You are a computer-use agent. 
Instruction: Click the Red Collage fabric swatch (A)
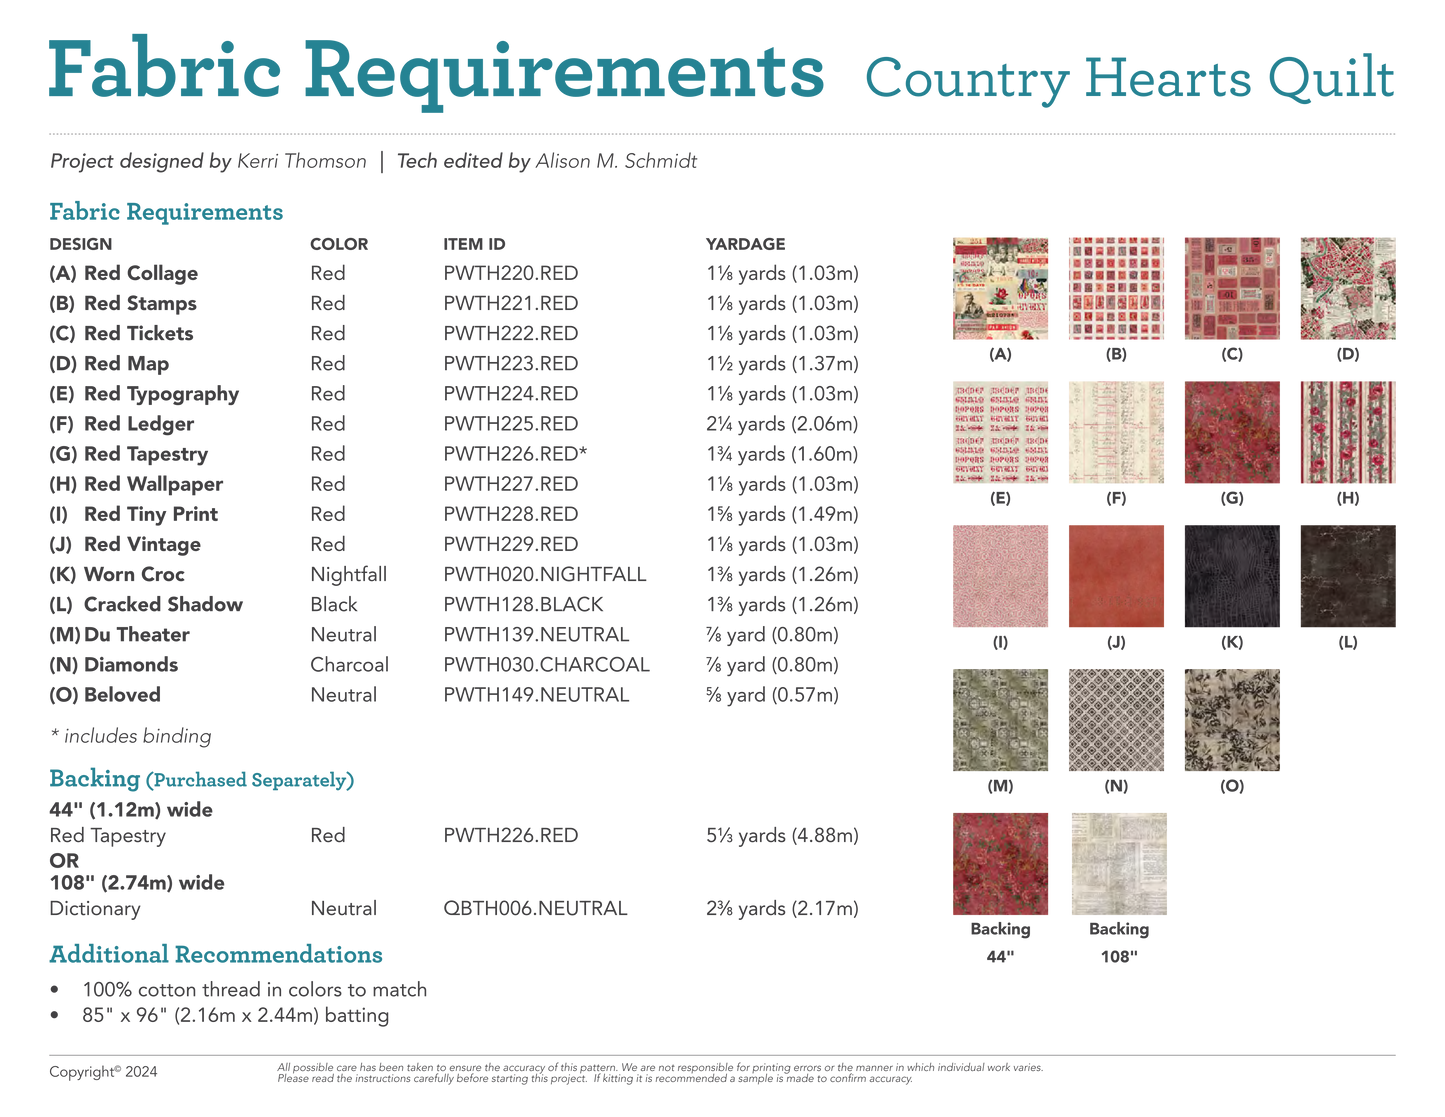pos(1000,289)
